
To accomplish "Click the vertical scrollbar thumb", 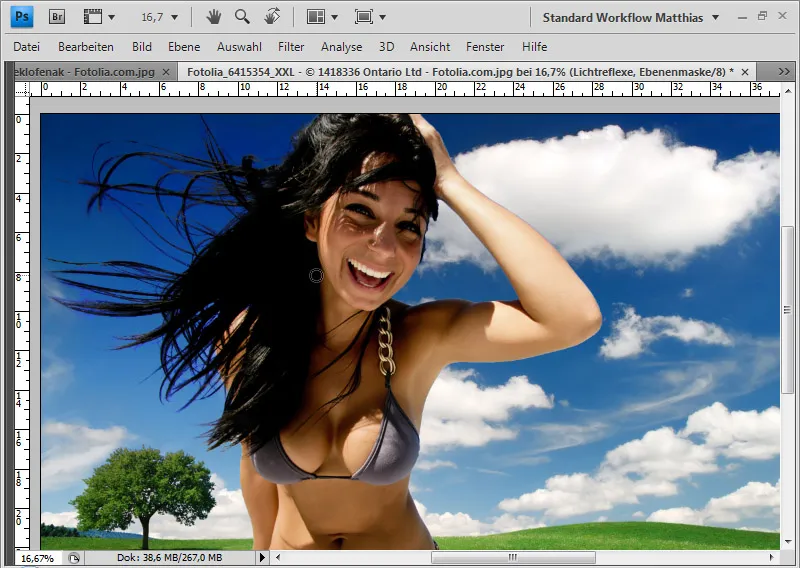I will pos(788,309).
